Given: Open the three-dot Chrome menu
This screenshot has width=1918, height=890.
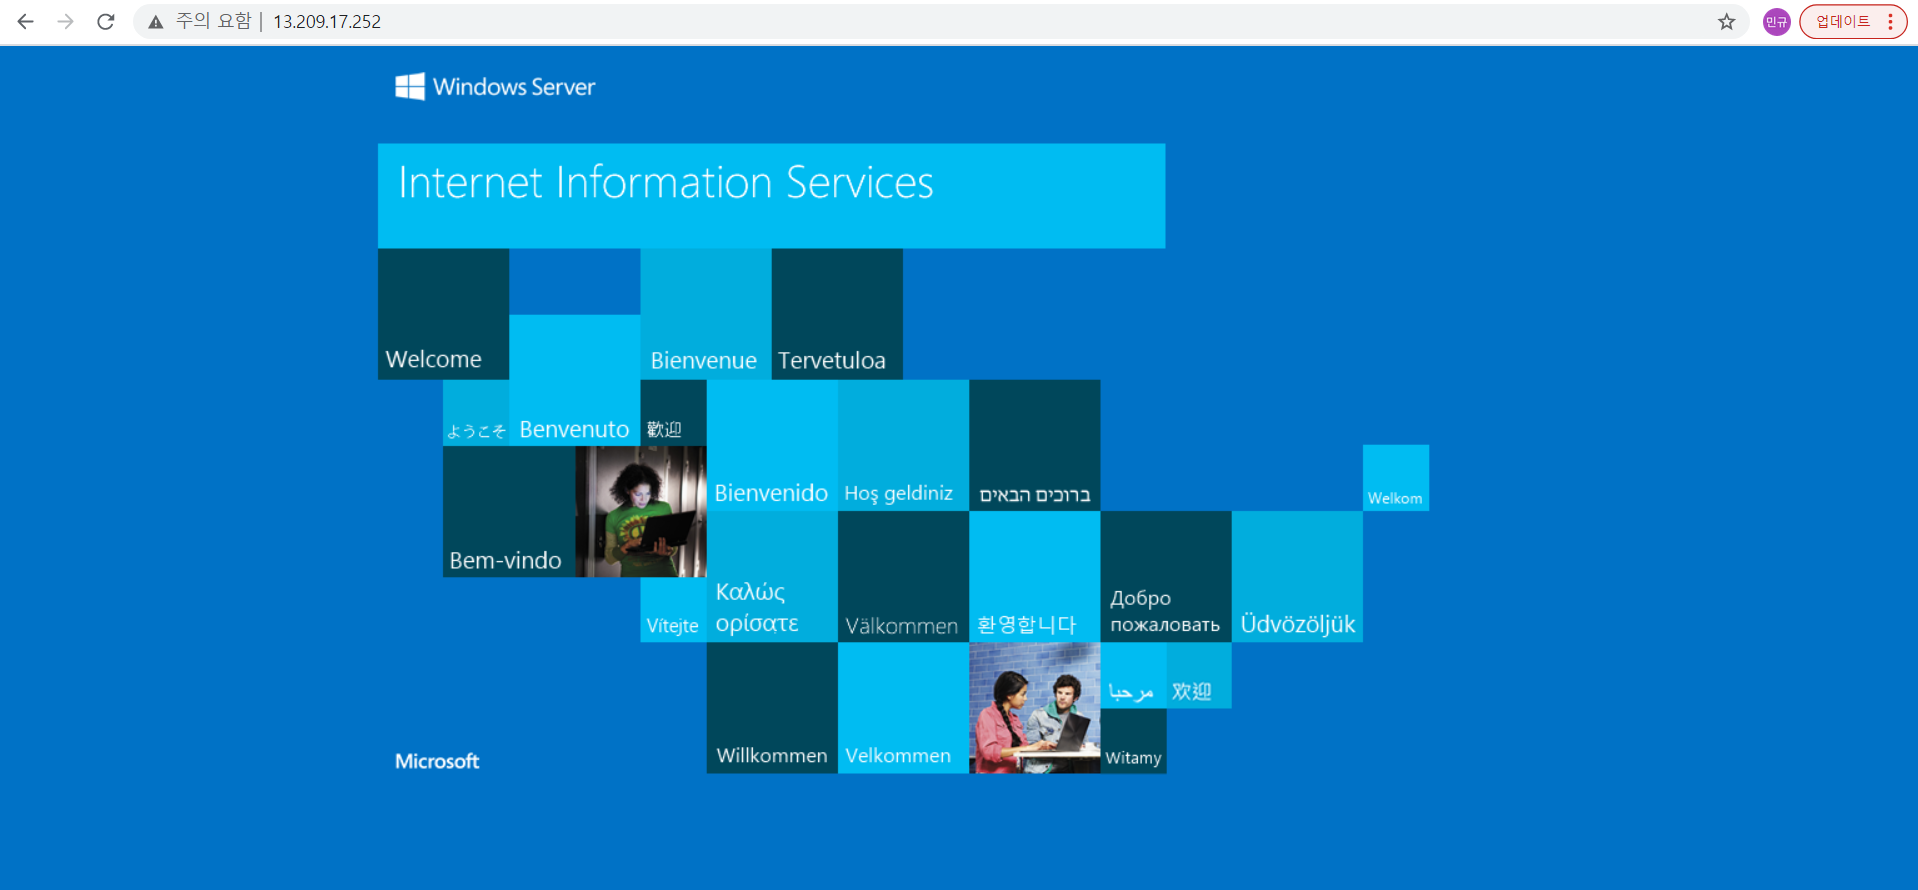Looking at the screenshot, I should pos(1890,21).
